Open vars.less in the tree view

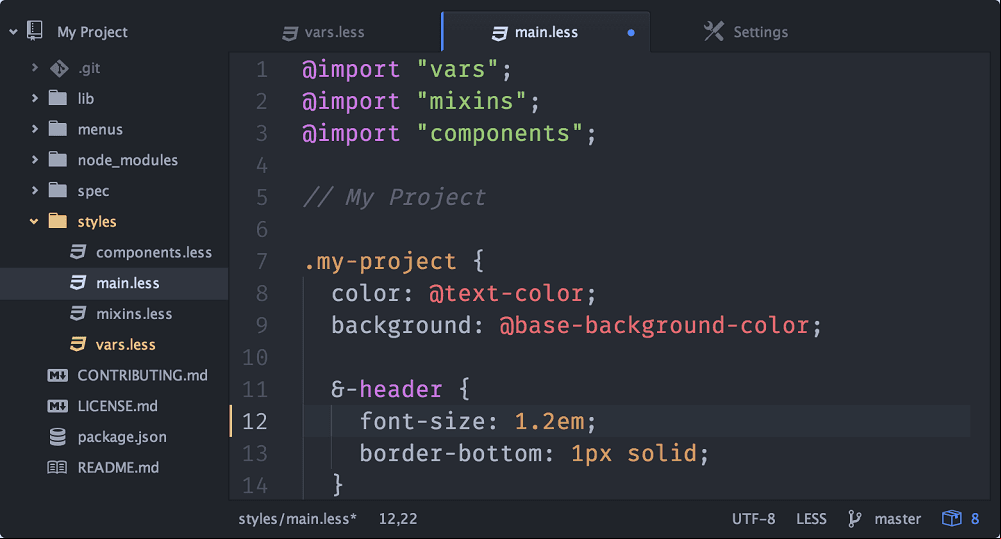point(126,344)
